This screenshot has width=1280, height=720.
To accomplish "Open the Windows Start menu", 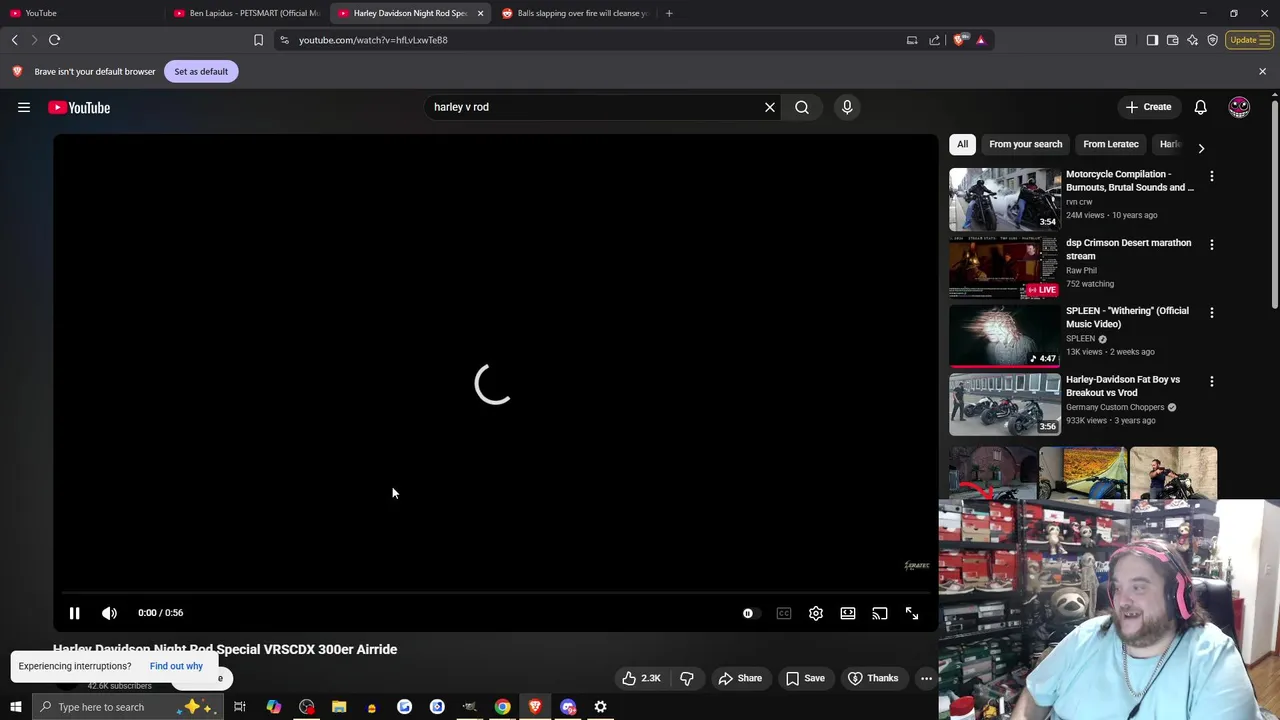I will point(15,707).
